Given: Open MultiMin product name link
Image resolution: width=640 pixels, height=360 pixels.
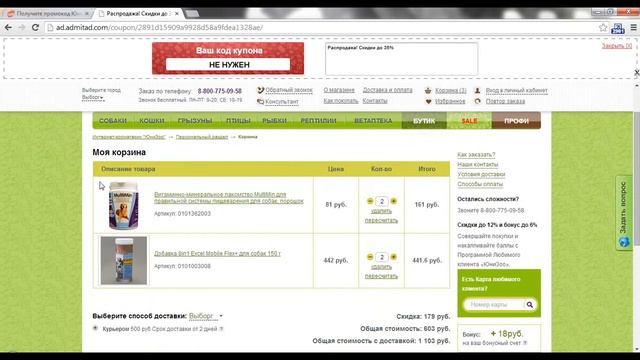Looking at the screenshot, I should [229, 198].
